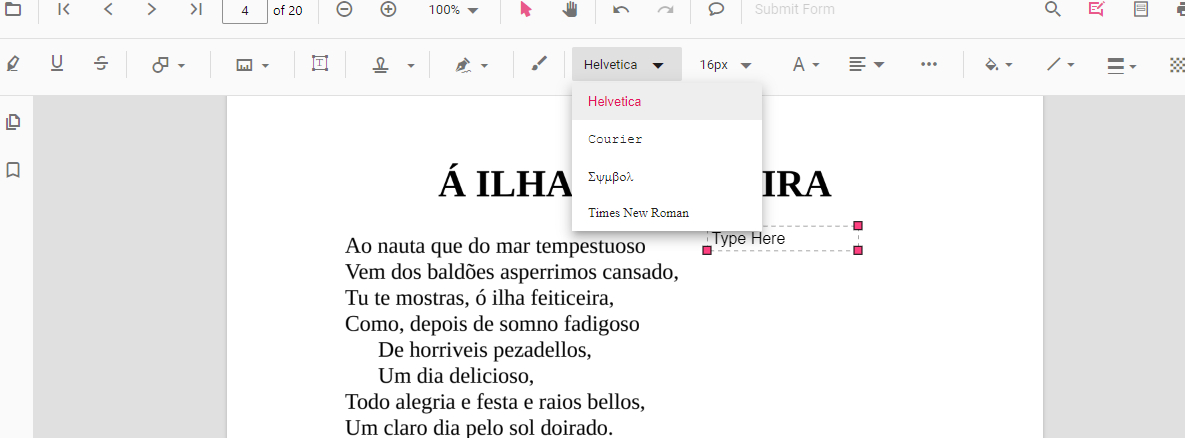Click inside the Type Here text box
The image size is (1185, 438).
[x=782, y=239]
